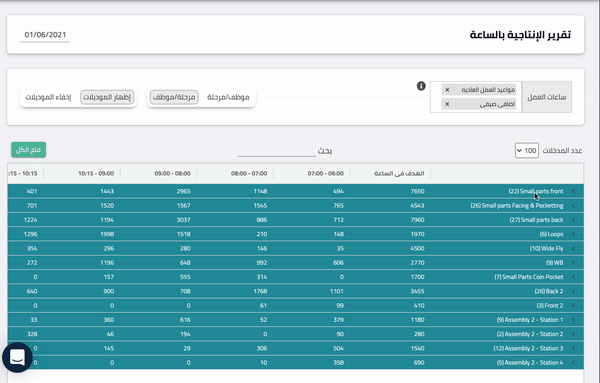Image resolution: width=600 pixels, height=383 pixels.
Task: Open the 01/06/2021 date picker field
Action: tap(45, 35)
